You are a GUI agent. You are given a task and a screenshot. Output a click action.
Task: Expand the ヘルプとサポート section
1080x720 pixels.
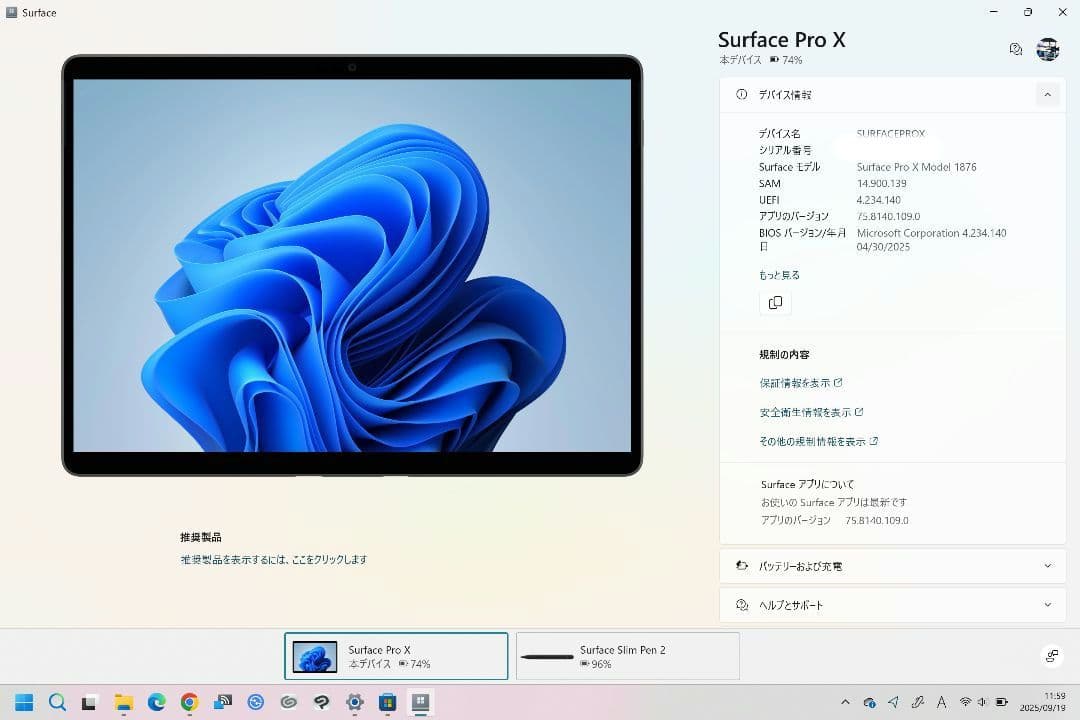coord(1045,605)
